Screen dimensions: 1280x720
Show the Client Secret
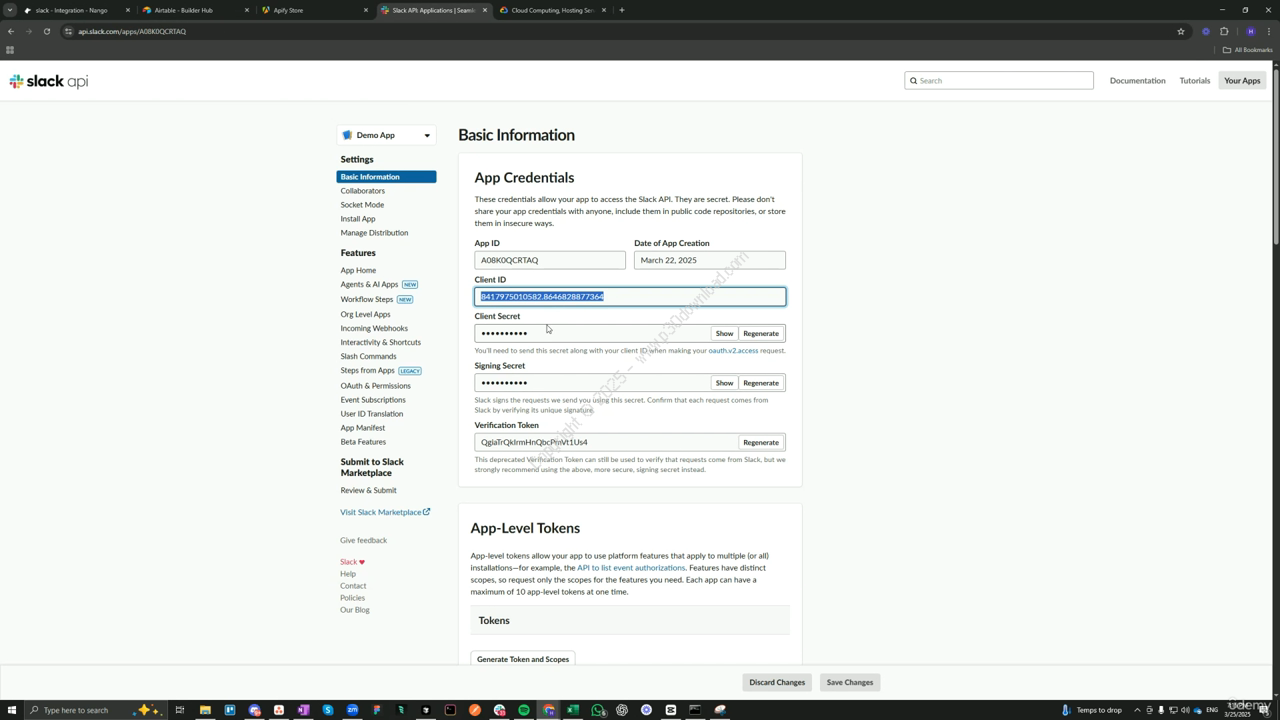724,333
